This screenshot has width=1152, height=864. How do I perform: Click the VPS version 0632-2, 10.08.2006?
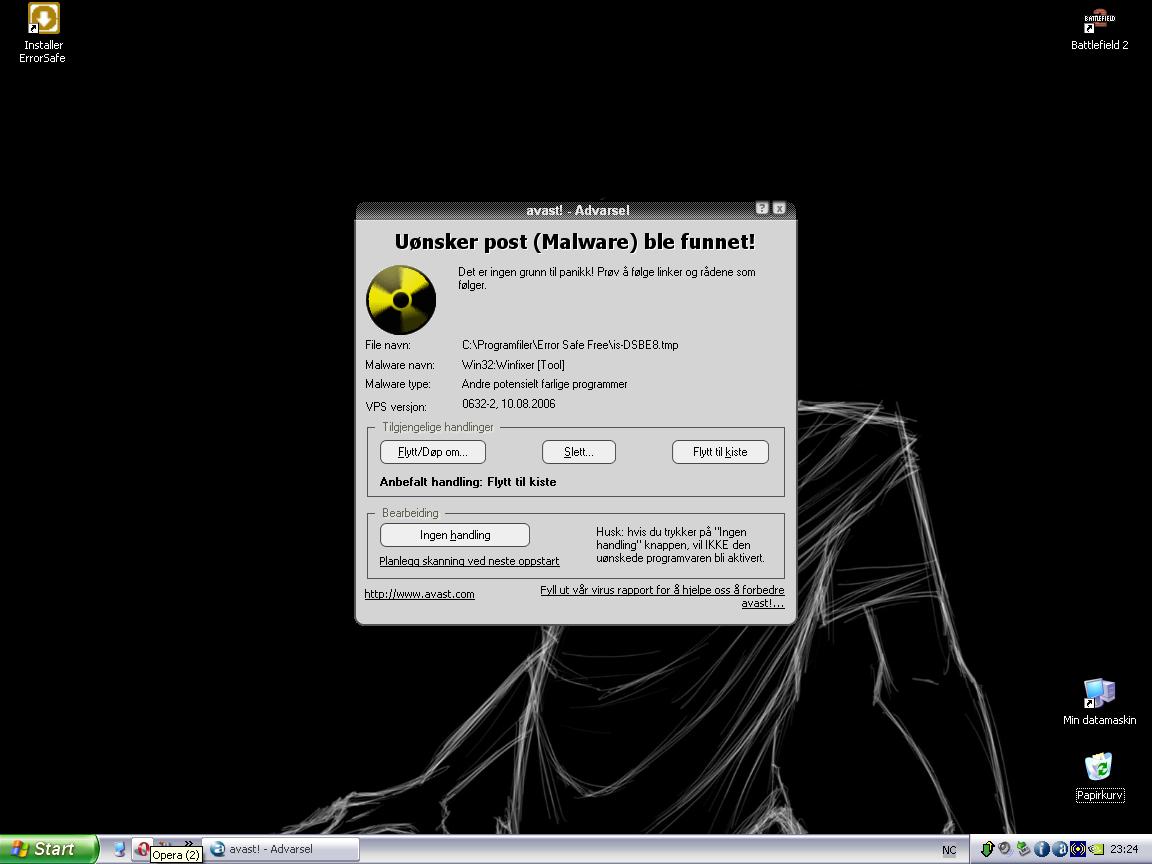(x=508, y=404)
